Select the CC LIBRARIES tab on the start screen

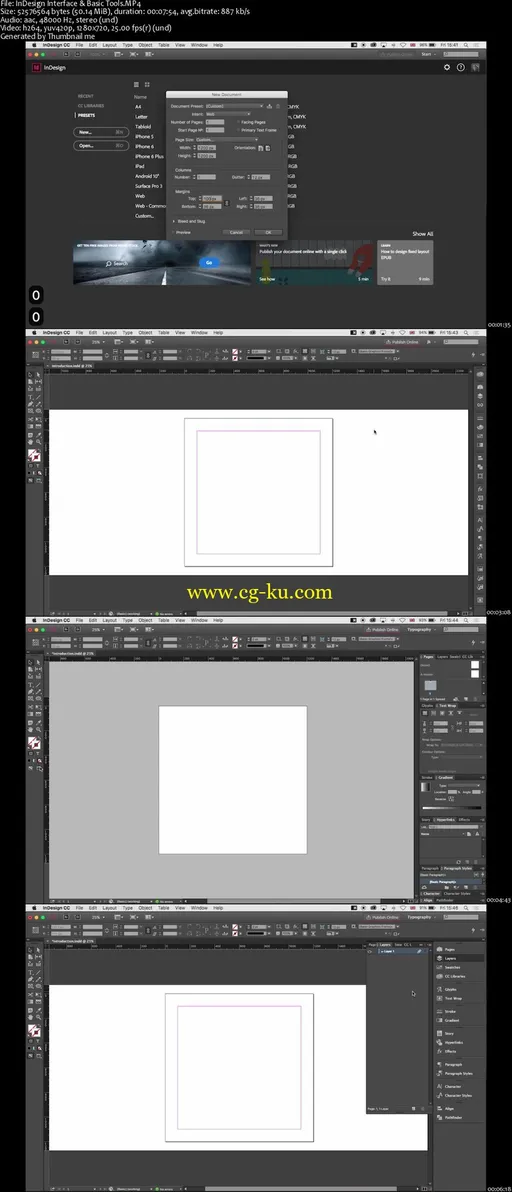(91, 106)
